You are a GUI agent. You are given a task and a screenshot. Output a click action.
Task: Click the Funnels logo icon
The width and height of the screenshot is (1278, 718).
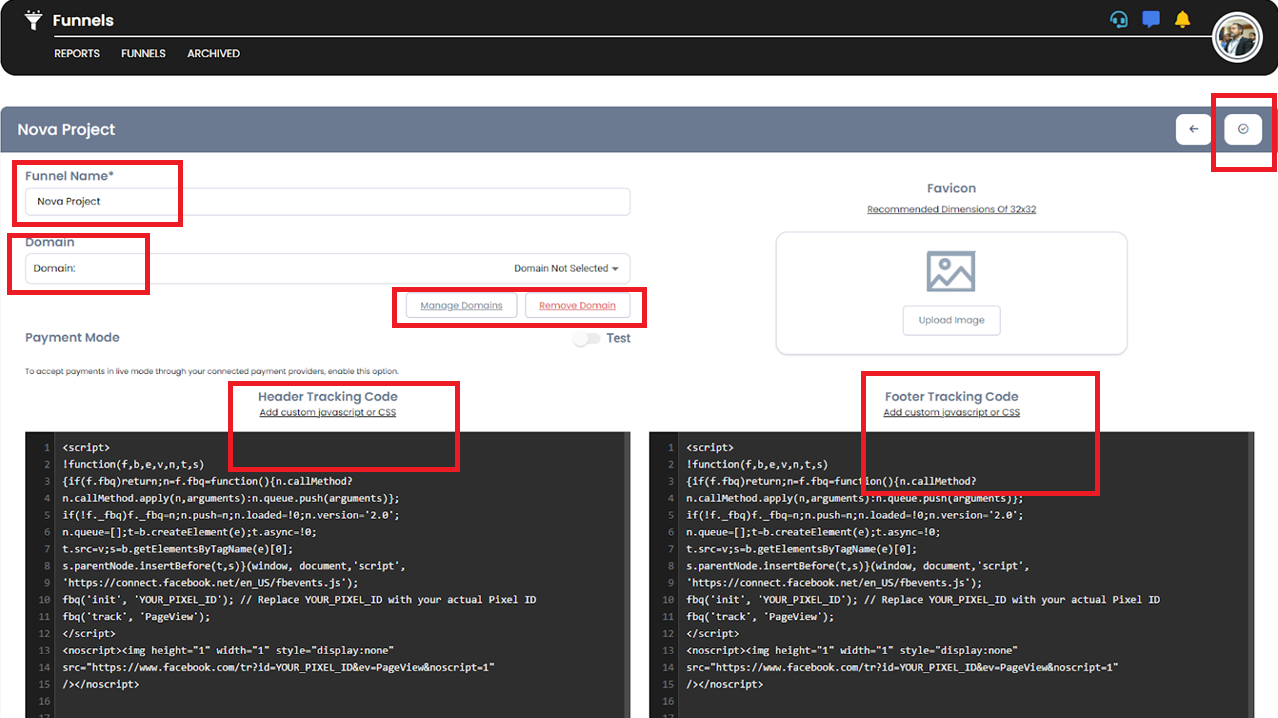click(x=34, y=20)
